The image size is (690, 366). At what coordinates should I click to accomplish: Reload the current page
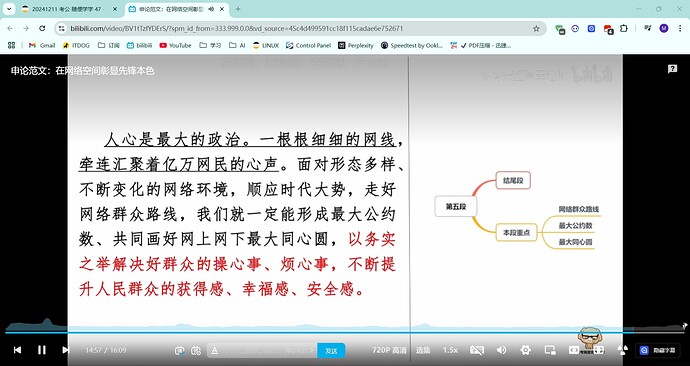42,29
